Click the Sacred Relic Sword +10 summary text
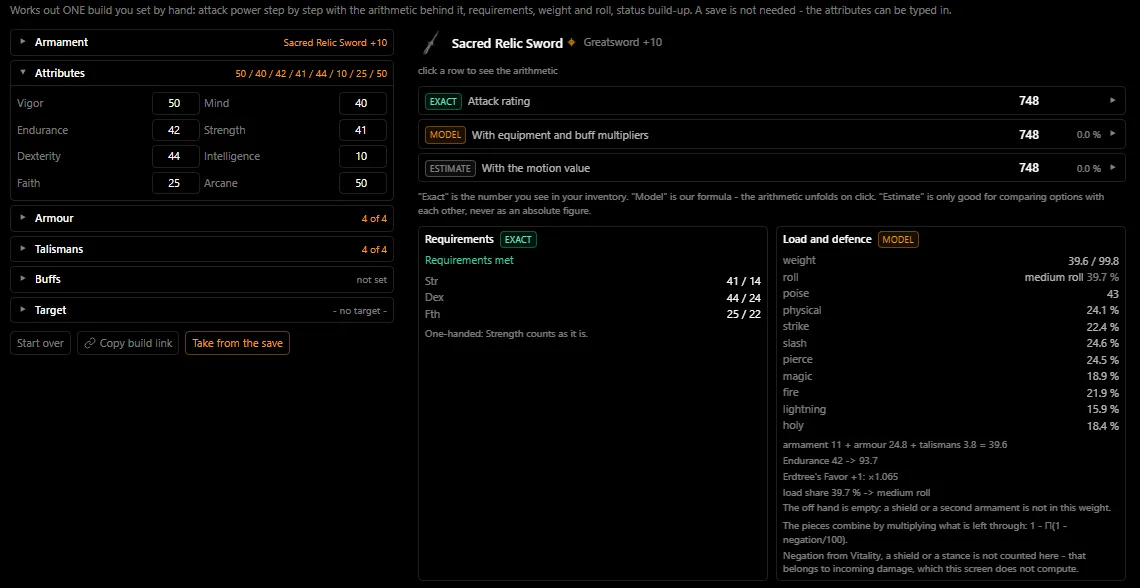The image size is (1140, 588). pyautogui.click(x=335, y=43)
